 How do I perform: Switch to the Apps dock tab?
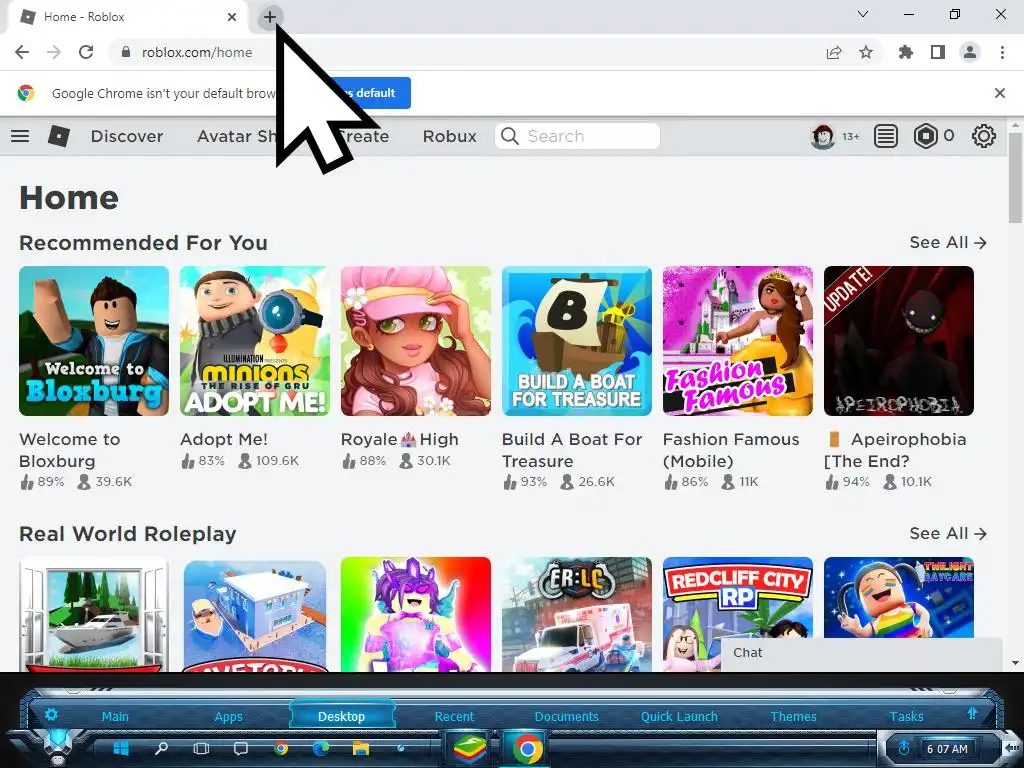[x=229, y=716]
